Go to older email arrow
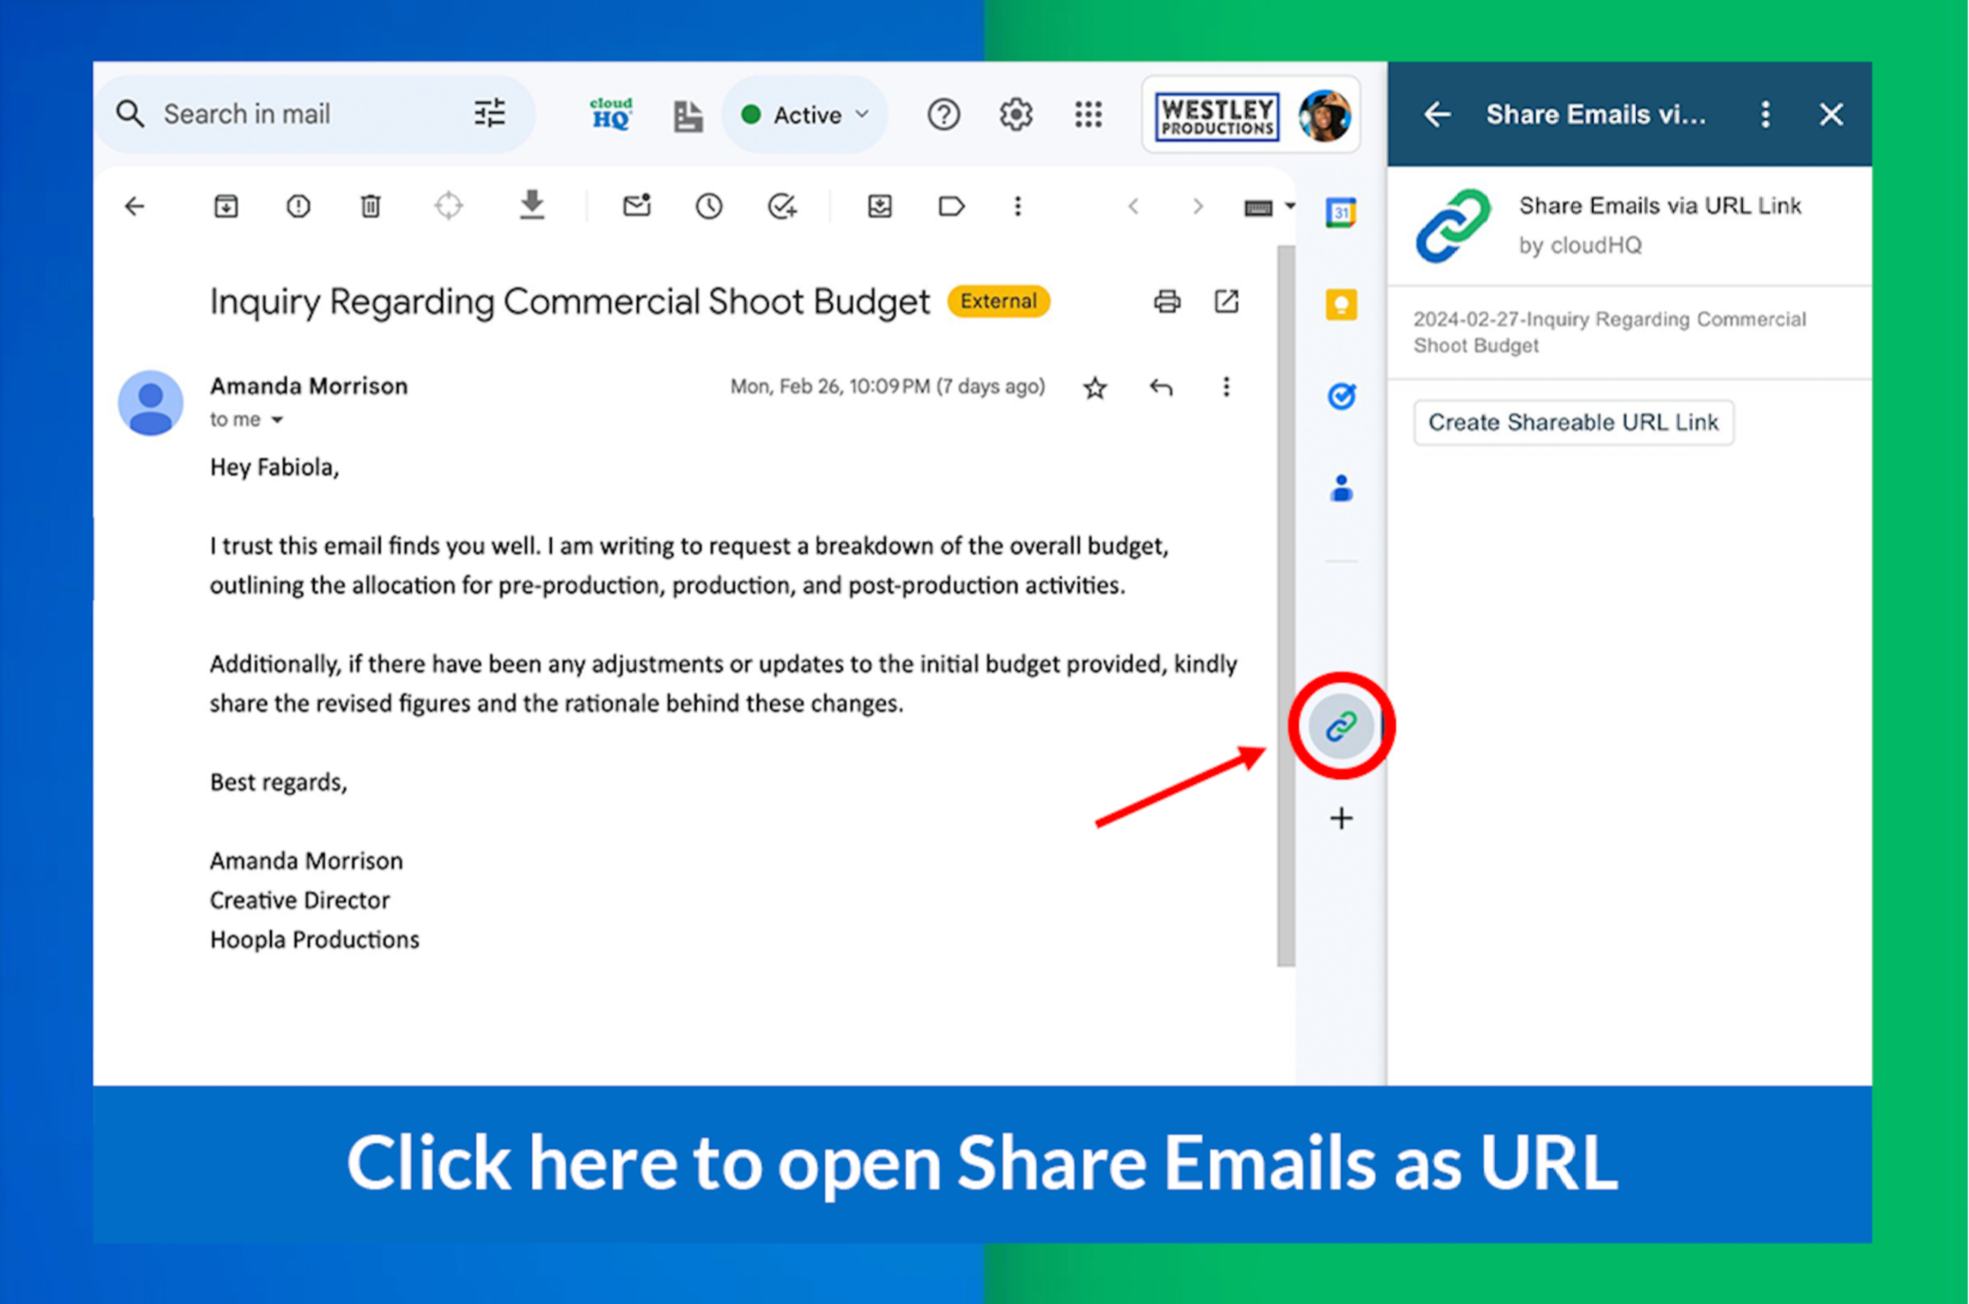This screenshot has width=1969, height=1304. [x=1198, y=207]
